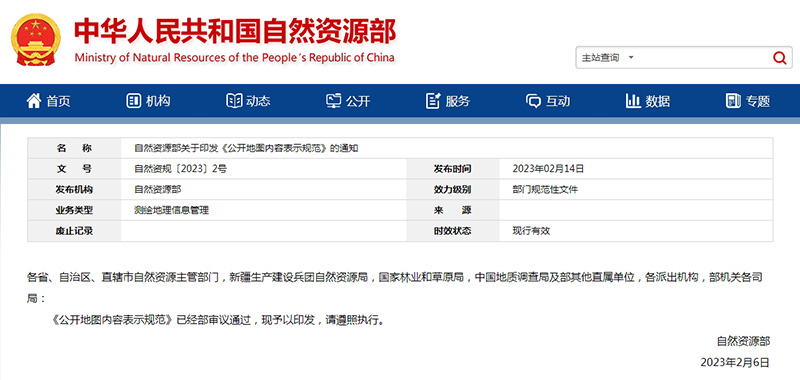
Task: Click the document icon beside 专题
Action: [x=733, y=101]
